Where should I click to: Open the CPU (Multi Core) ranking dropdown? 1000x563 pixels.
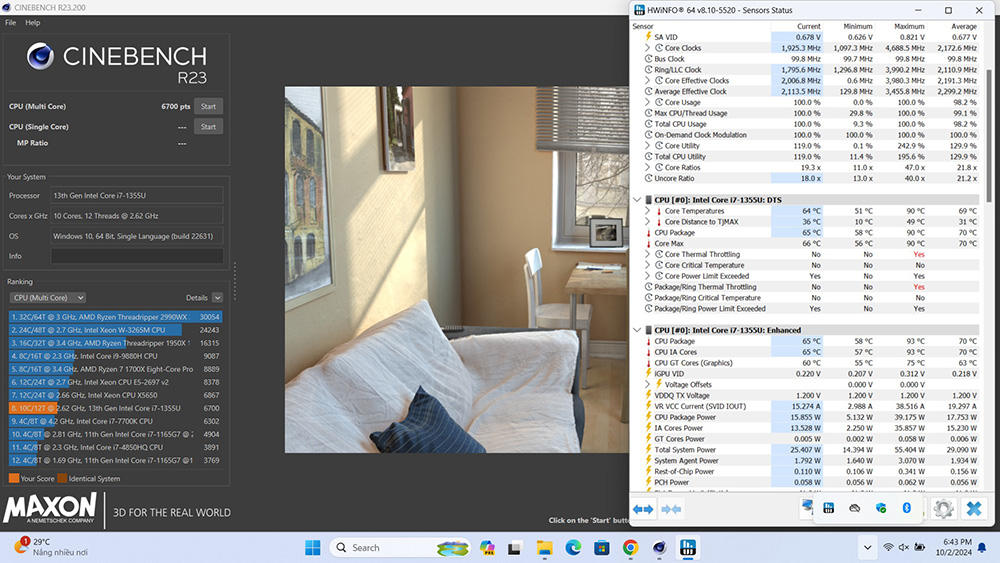pyautogui.click(x=48, y=298)
